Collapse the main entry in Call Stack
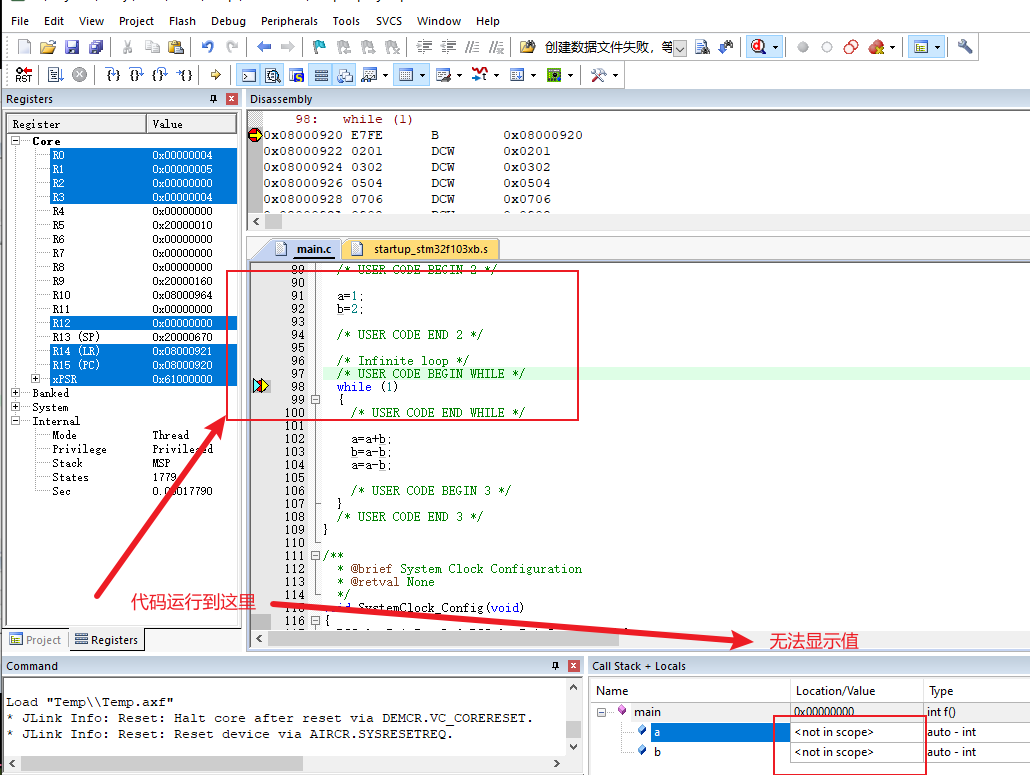The image size is (1030, 775). (x=601, y=712)
